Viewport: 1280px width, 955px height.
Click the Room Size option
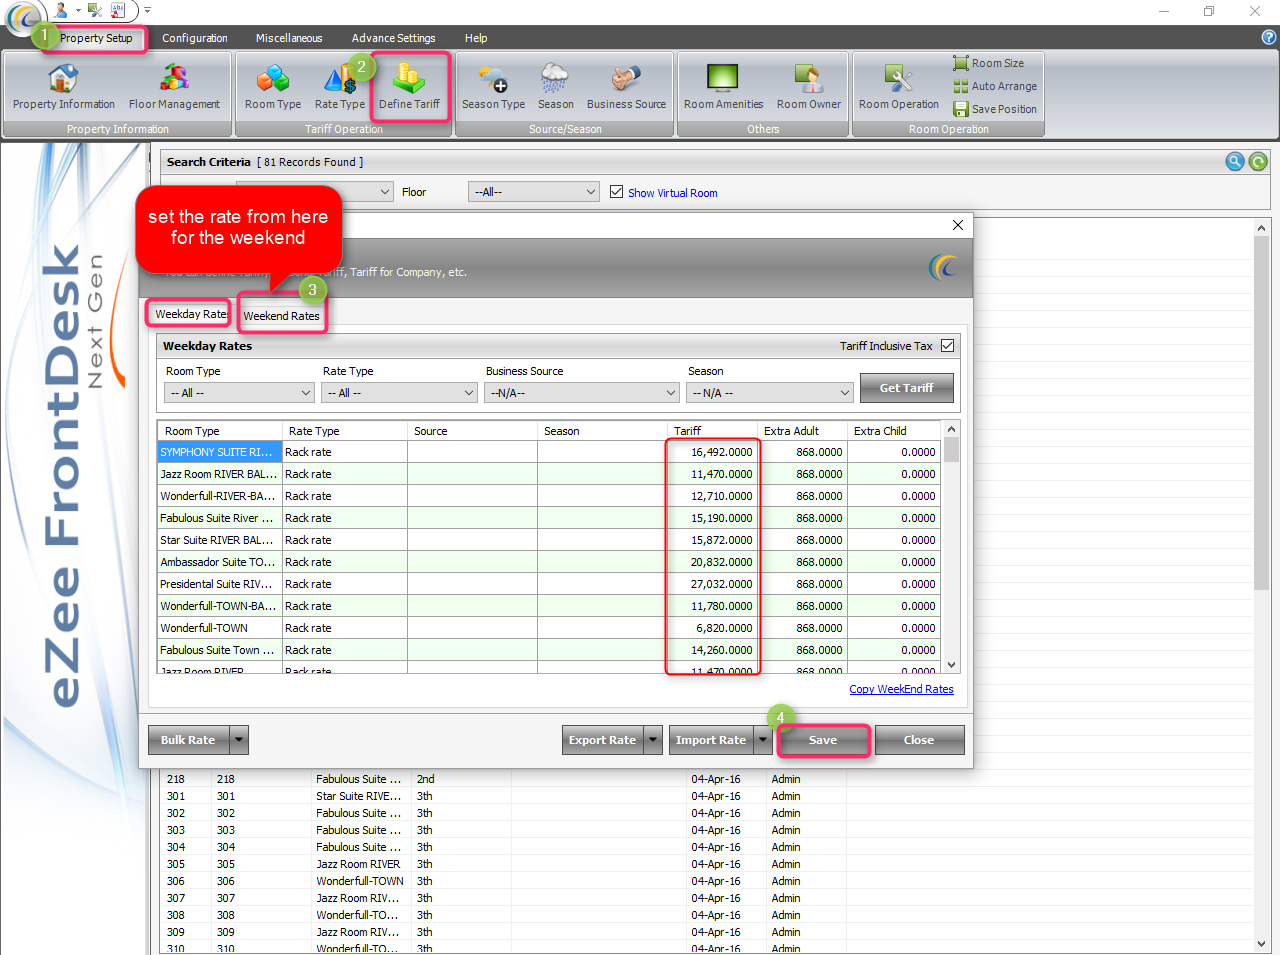(x=988, y=63)
